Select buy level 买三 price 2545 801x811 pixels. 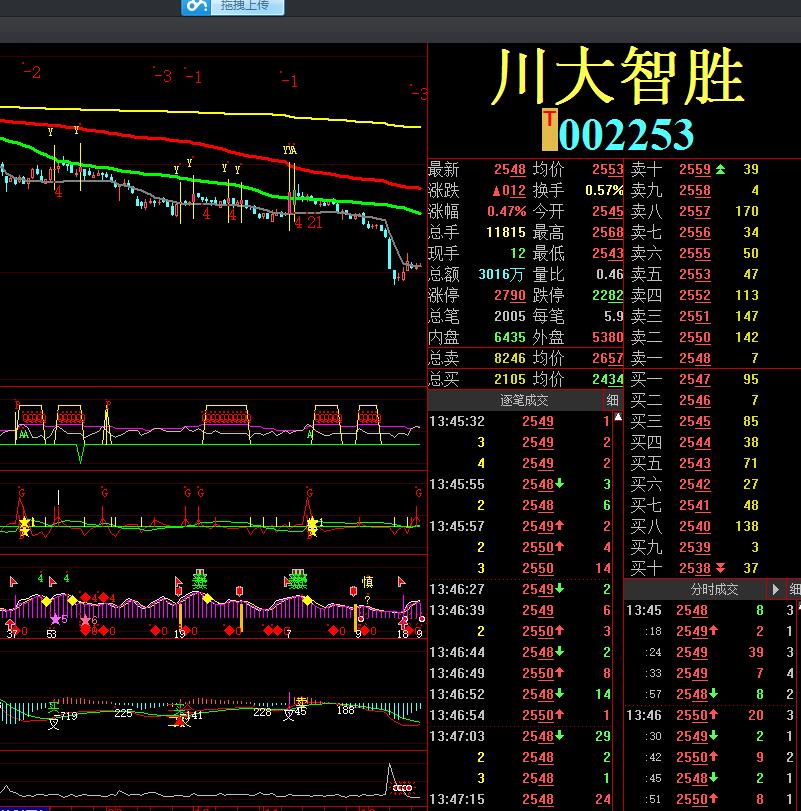(x=694, y=422)
